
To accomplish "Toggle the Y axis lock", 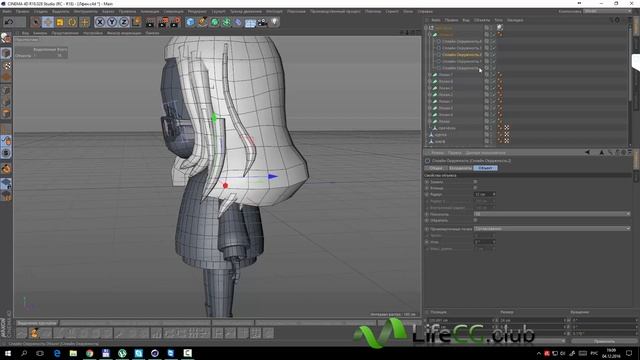I will pyautogui.click(x=112, y=22).
